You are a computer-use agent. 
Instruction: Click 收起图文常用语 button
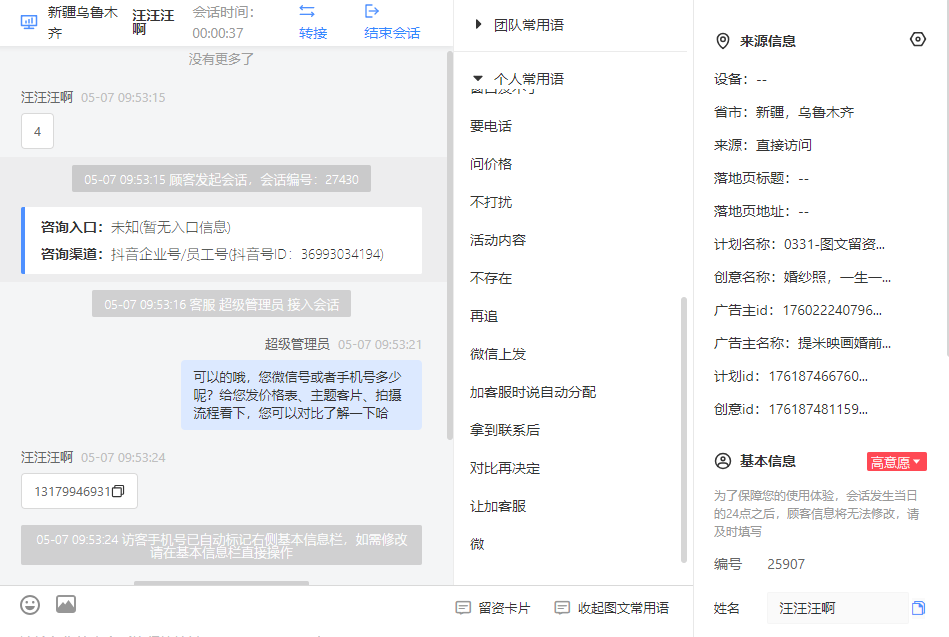coord(612,608)
